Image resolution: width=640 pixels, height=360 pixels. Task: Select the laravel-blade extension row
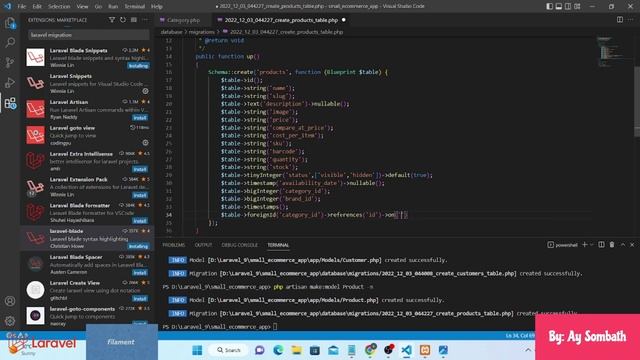click(x=87, y=238)
